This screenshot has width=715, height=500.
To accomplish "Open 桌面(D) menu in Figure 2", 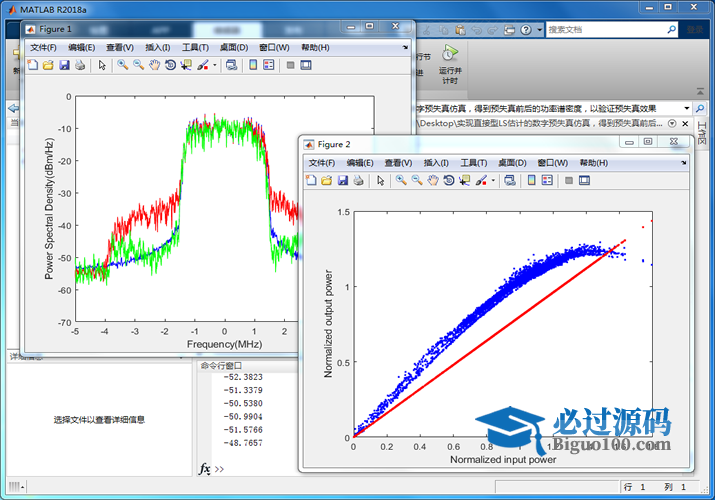I will point(512,163).
